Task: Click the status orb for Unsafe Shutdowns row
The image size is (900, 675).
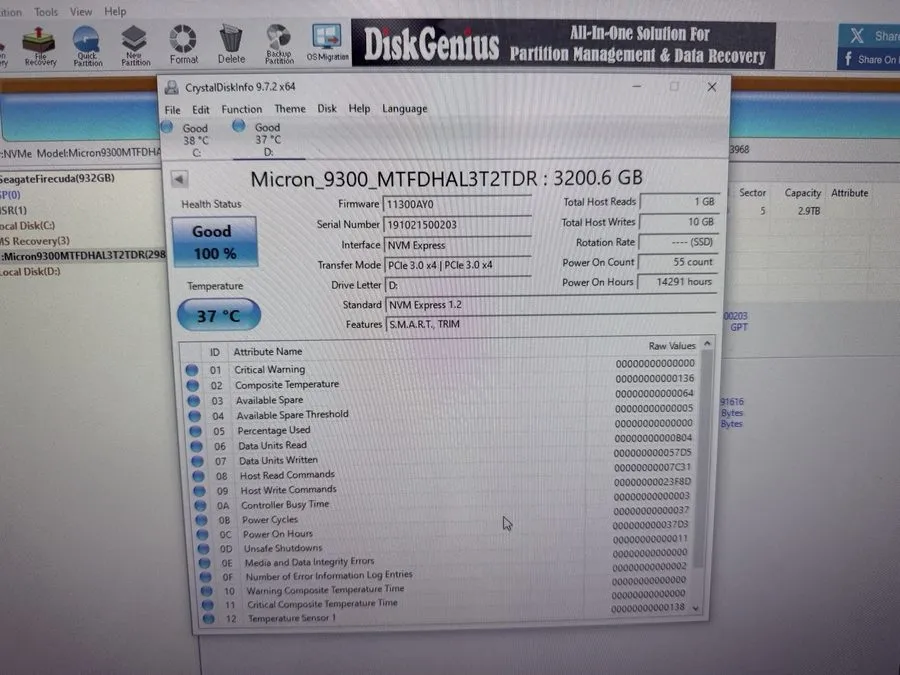Action: pos(204,549)
